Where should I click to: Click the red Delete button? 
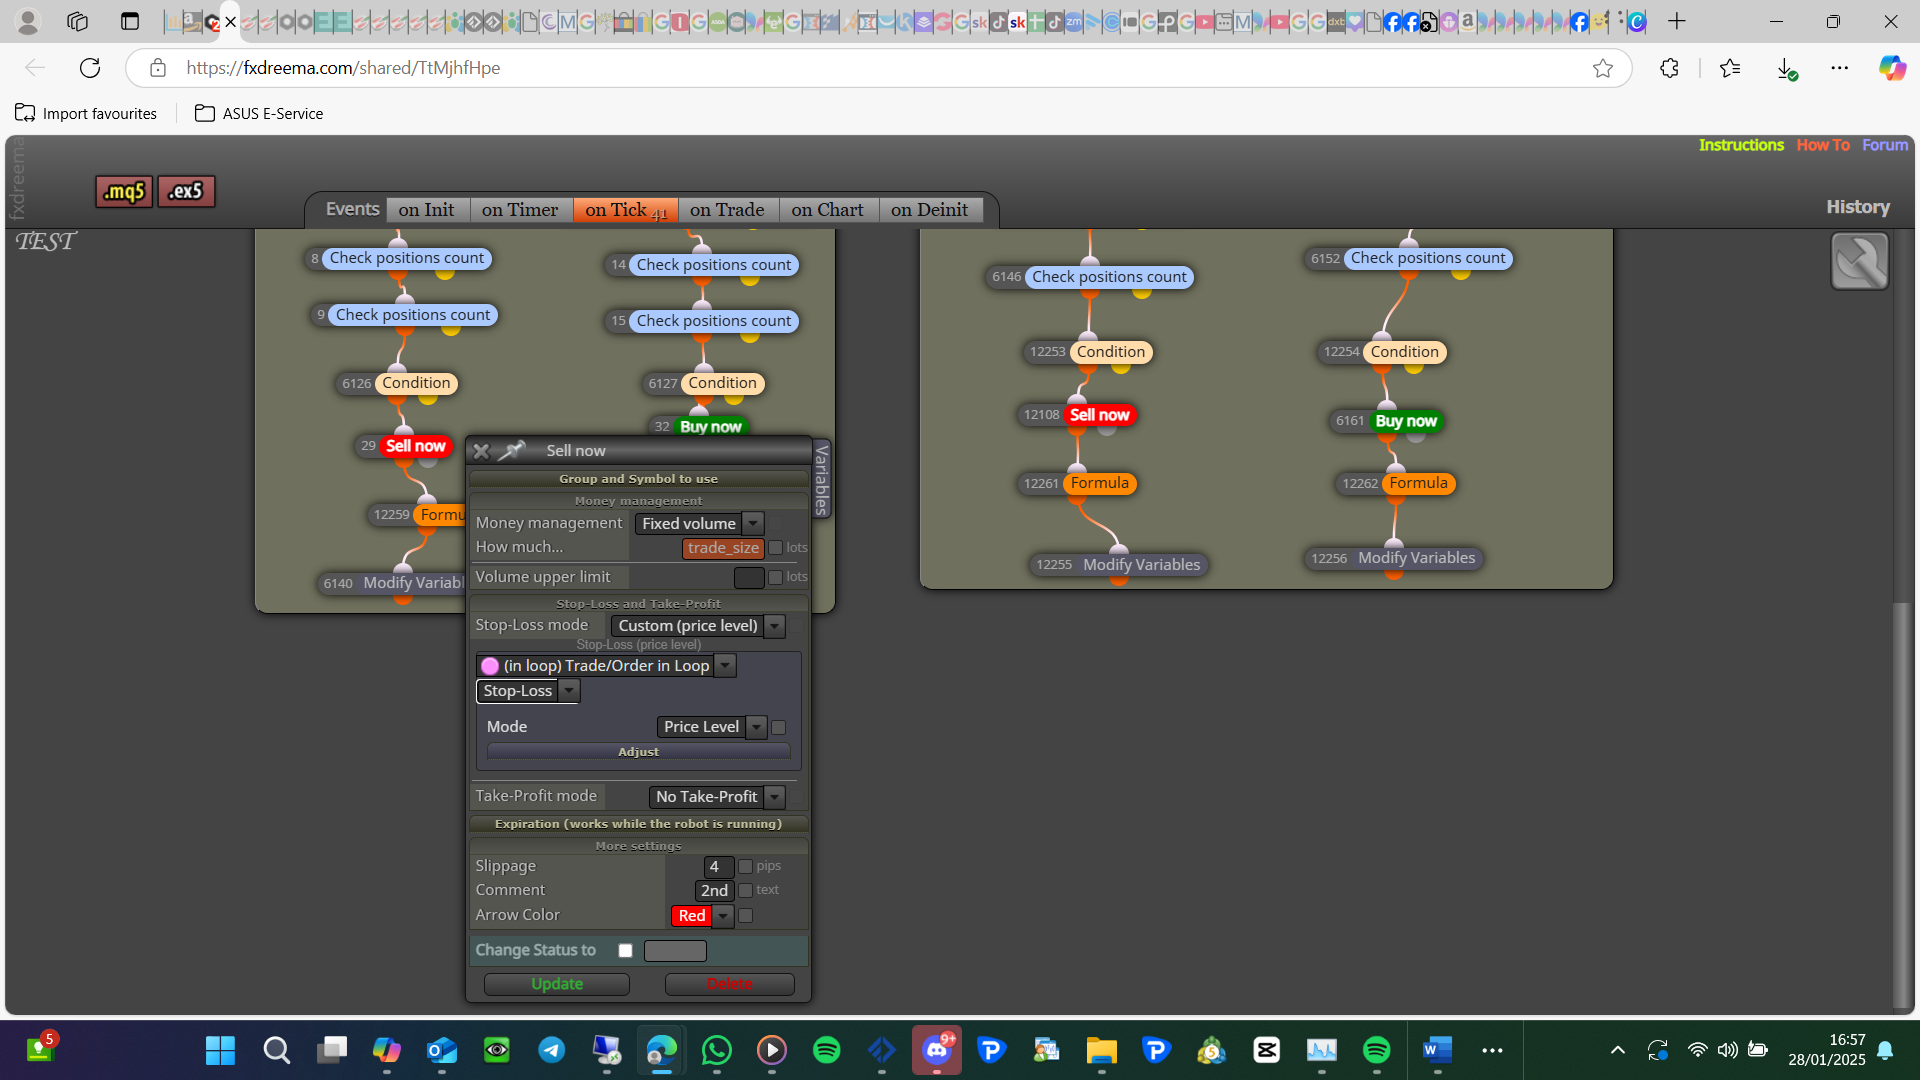click(x=730, y=984)
